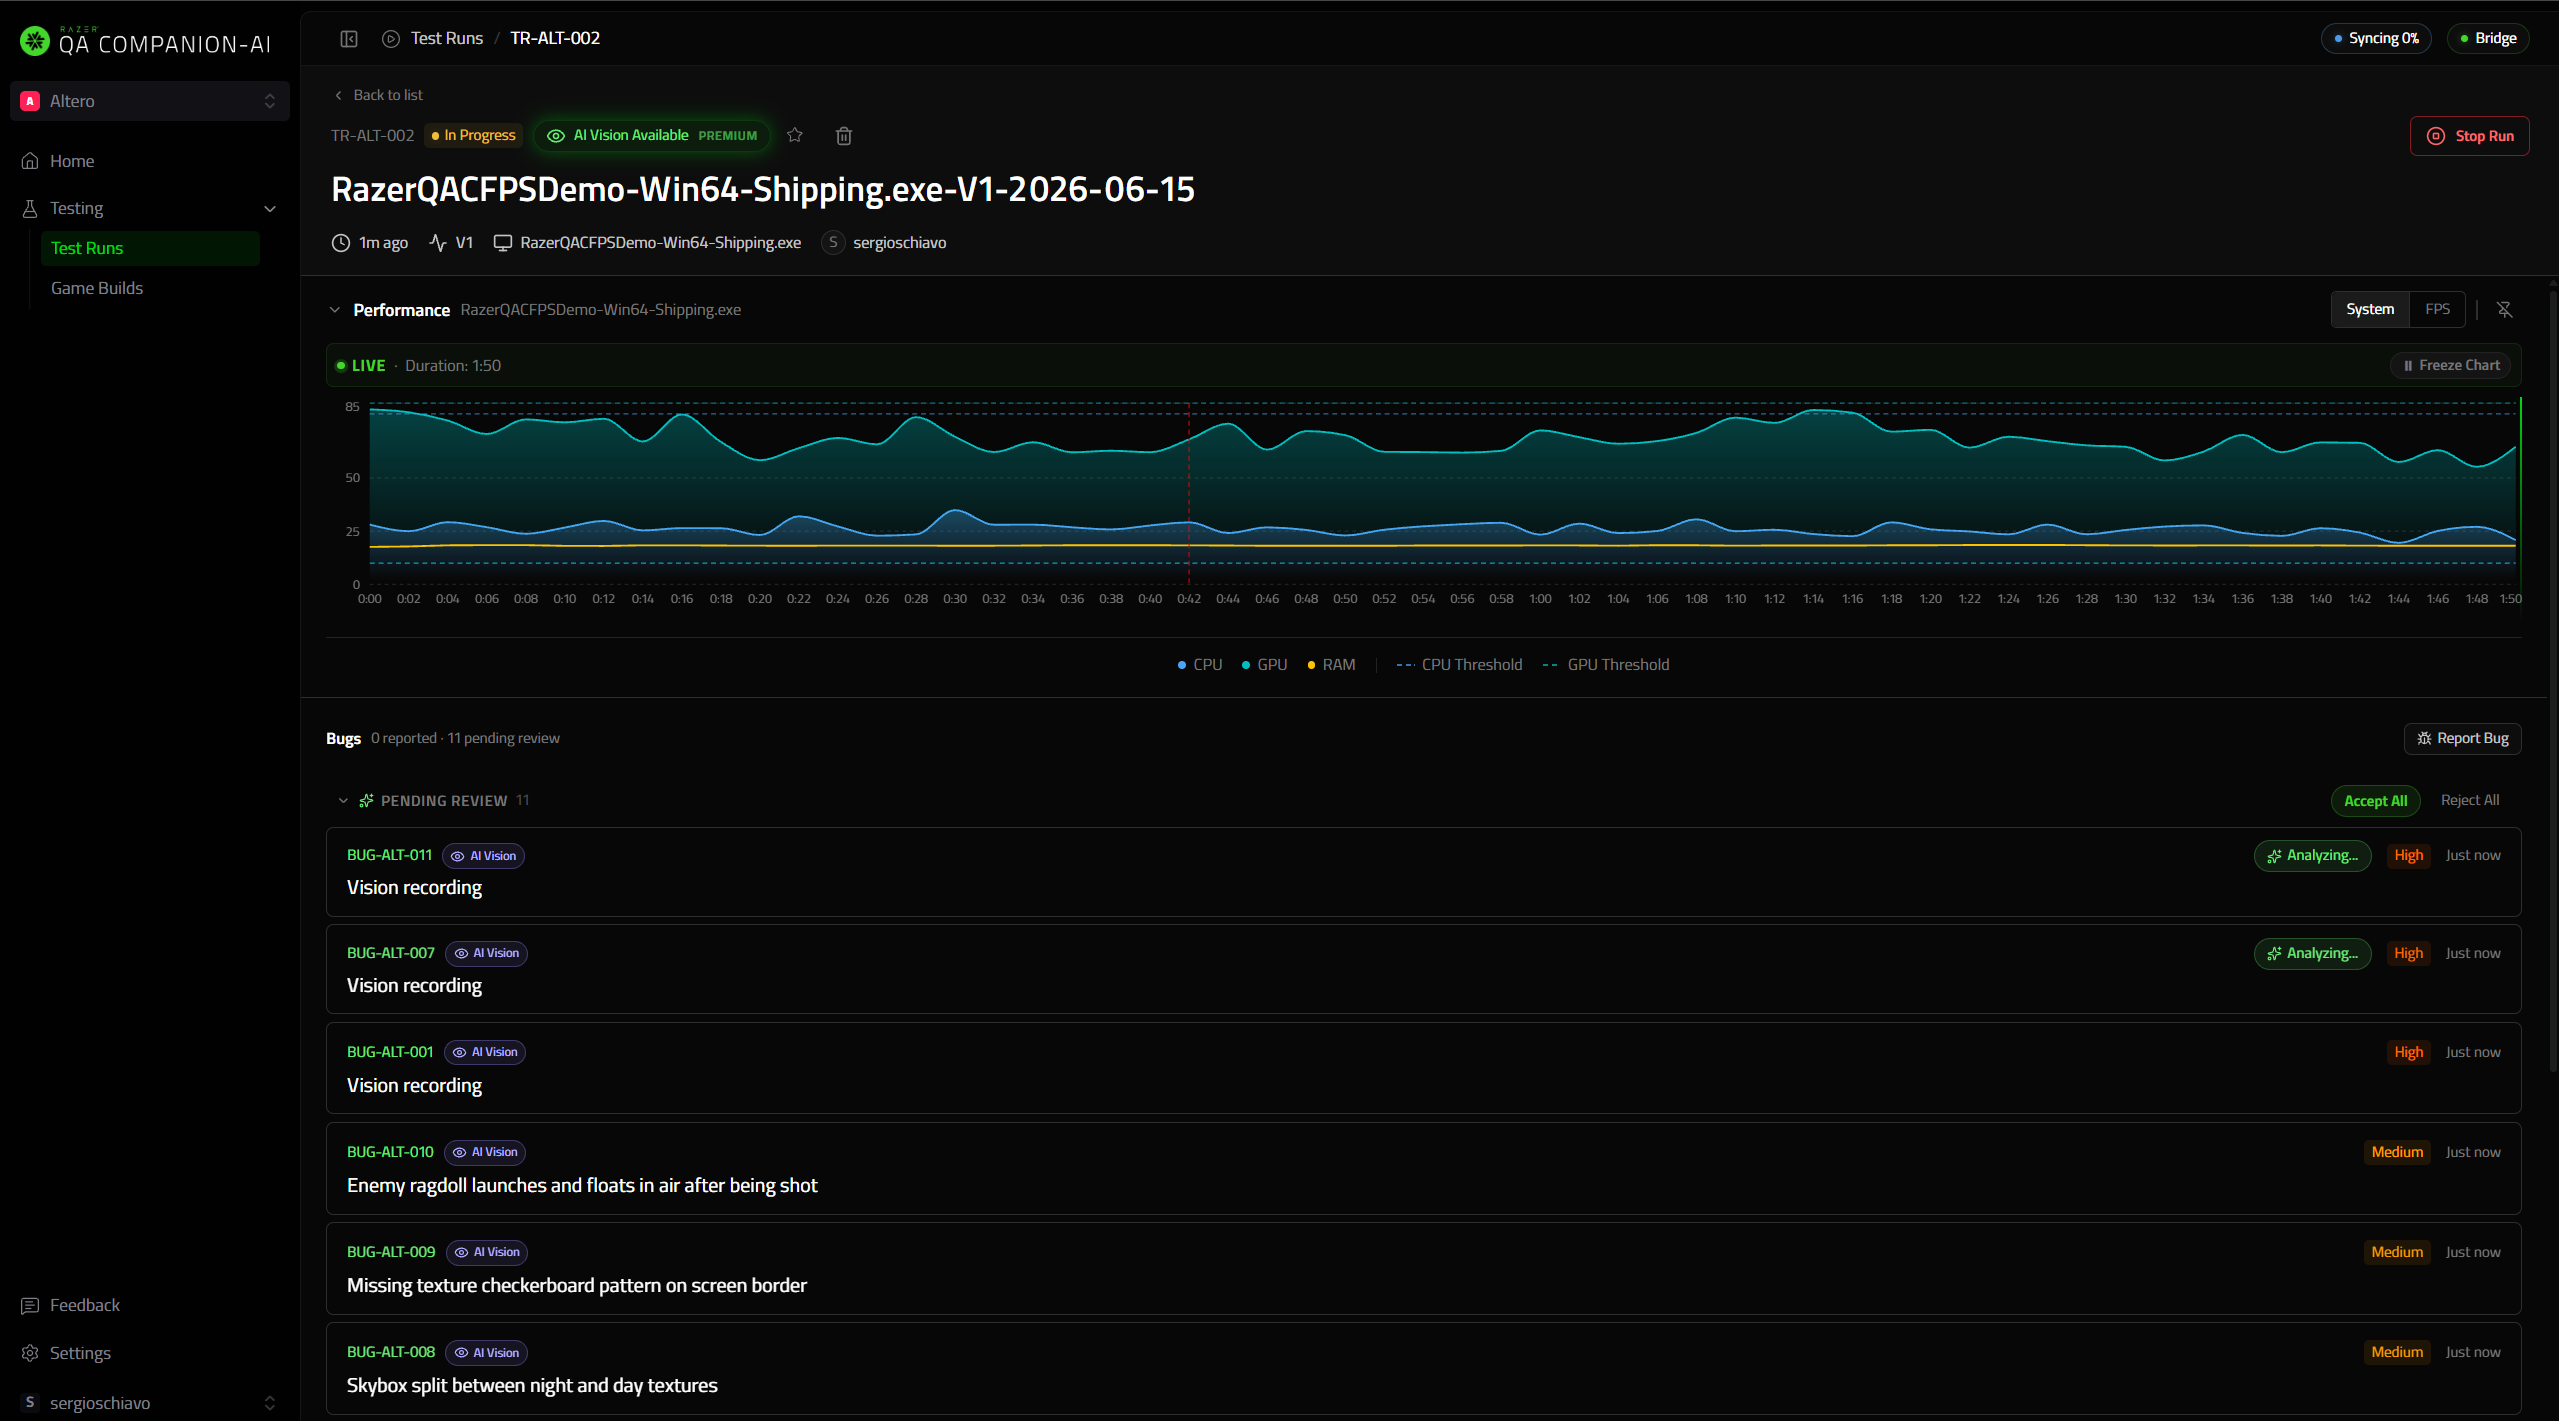
Task: Freeze the live performance chart
Action: [x=2451, y=366]
